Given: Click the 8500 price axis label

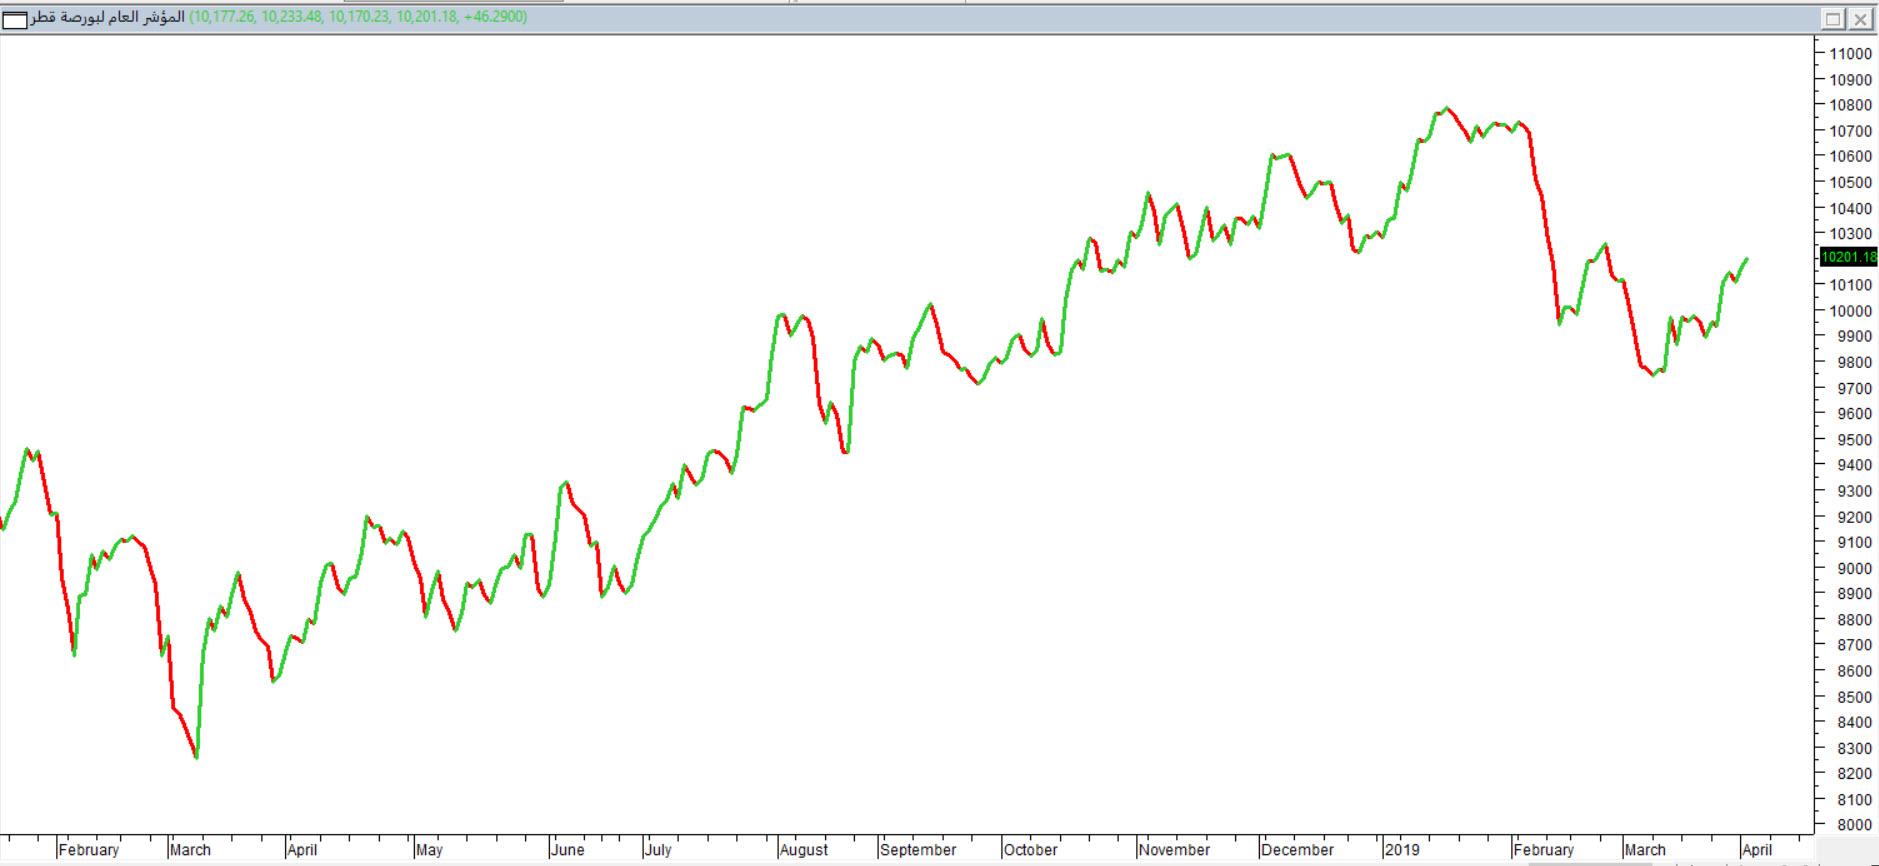Looking at the screenshot, I should tap(1853, 696).
